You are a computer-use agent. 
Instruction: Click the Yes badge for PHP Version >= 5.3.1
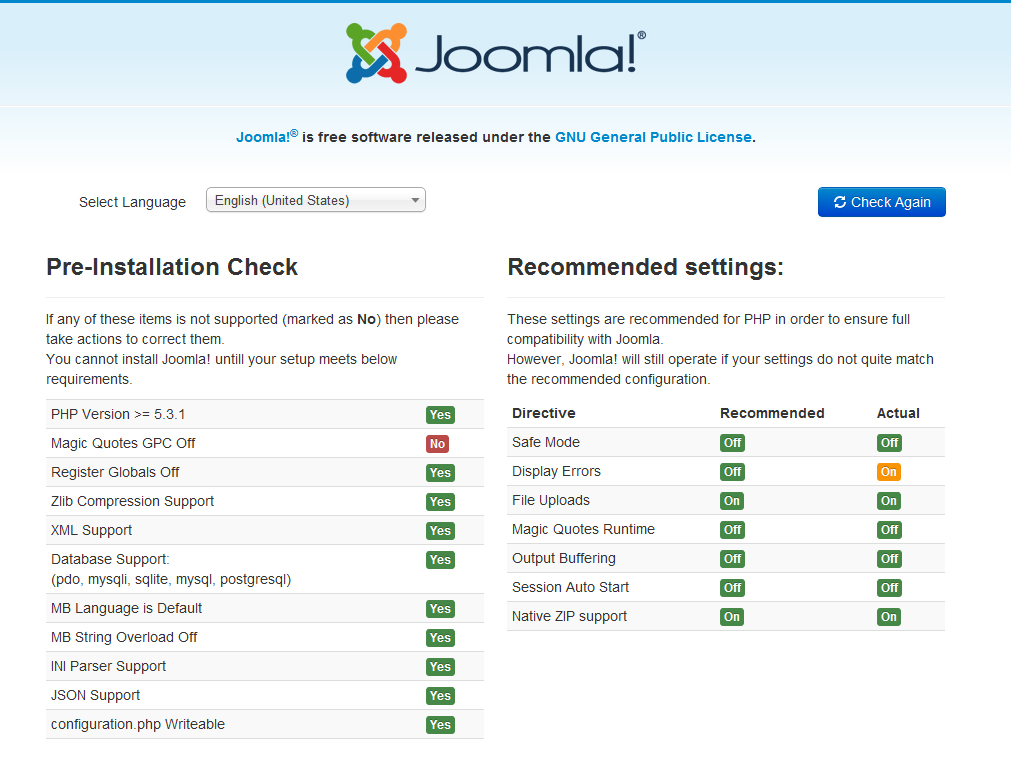point(440,415)
